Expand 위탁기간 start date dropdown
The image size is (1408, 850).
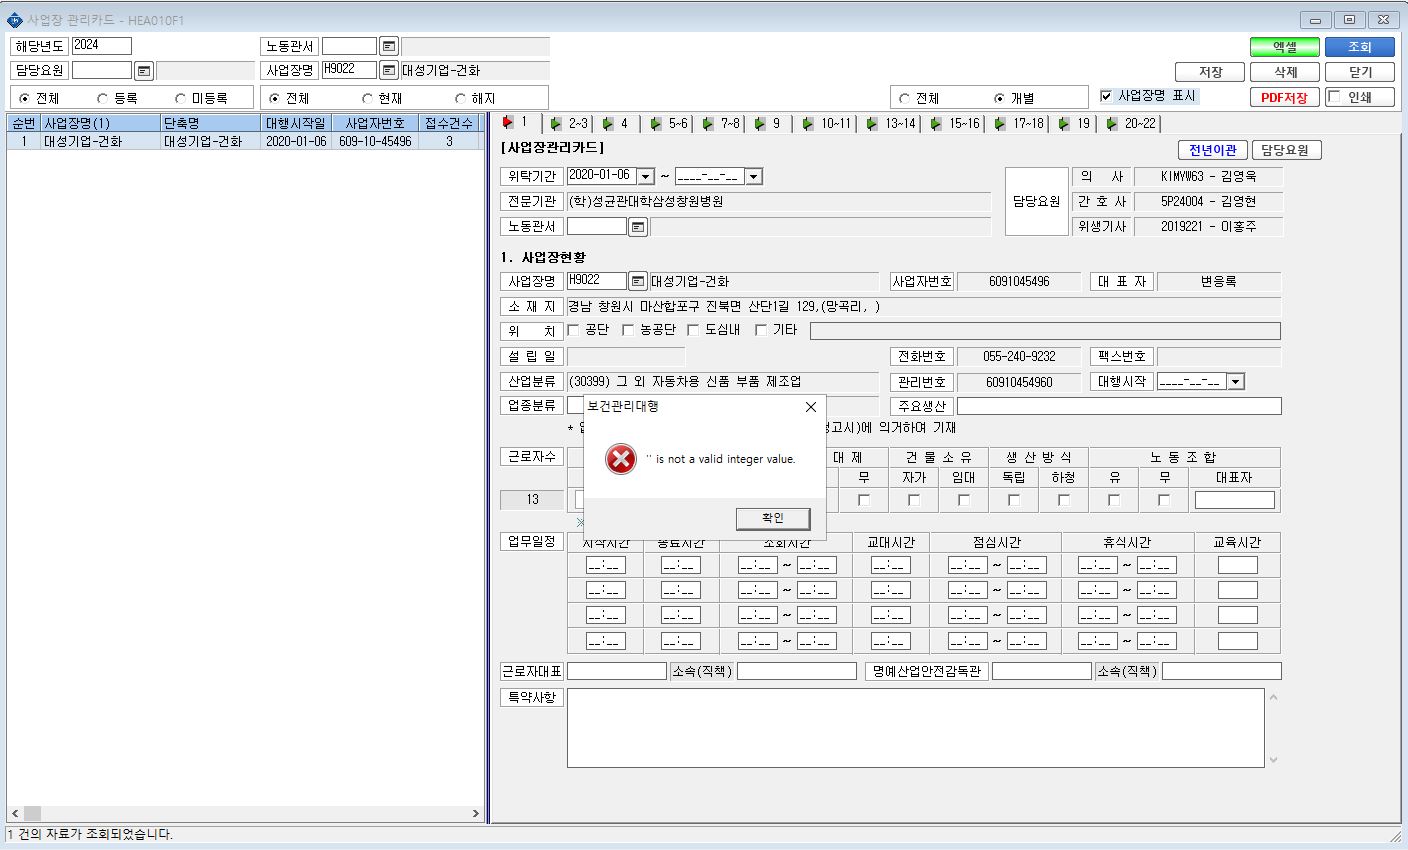[x=646, y=177]
